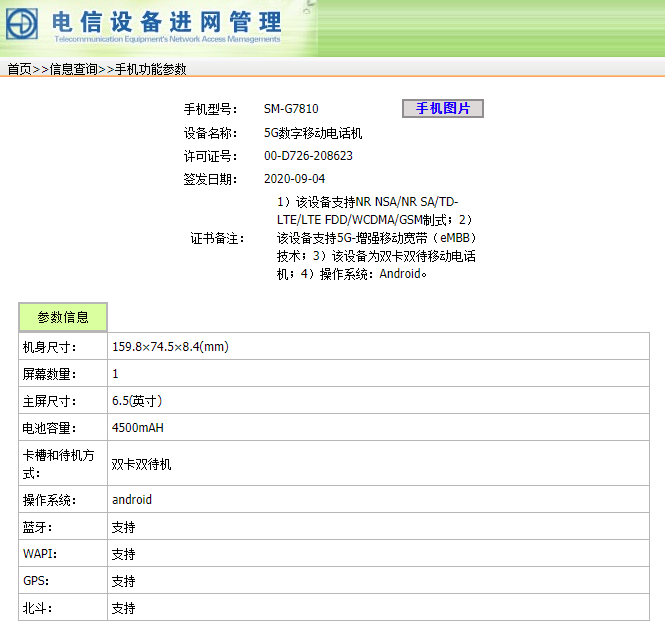665x630 pixels.
Task: Click the telecom network access logo icon
Action: click(x=22, y=23)
